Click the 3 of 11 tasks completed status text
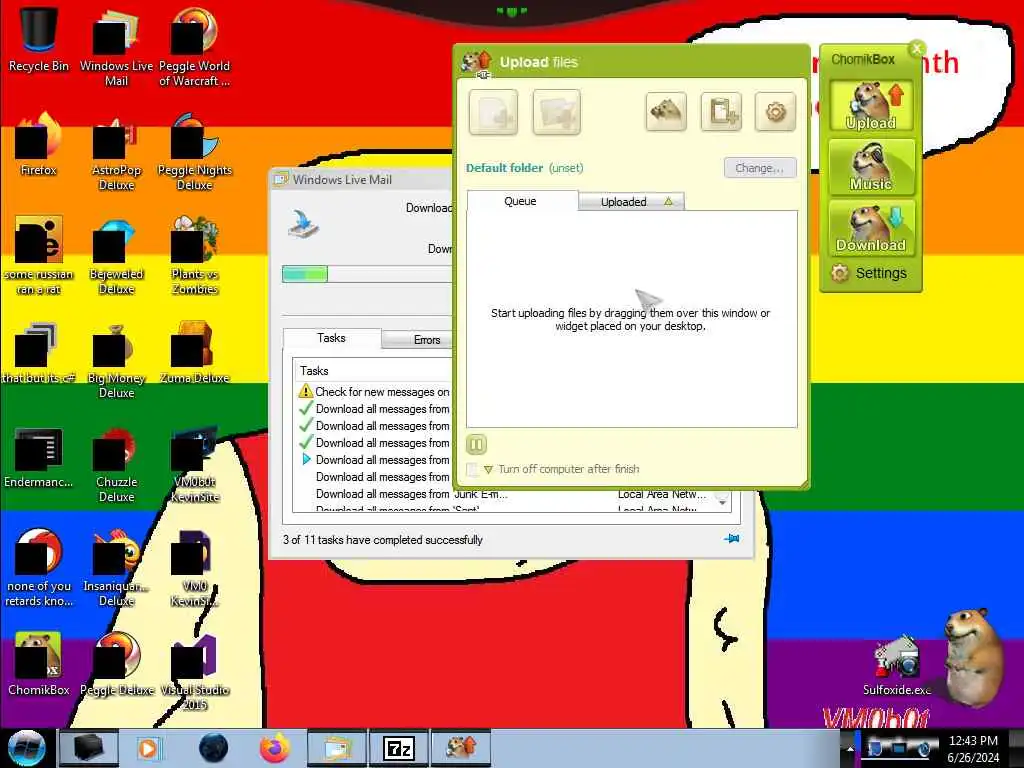Image resolution: width=1024 pixels, height=768 pixels. 383,540
